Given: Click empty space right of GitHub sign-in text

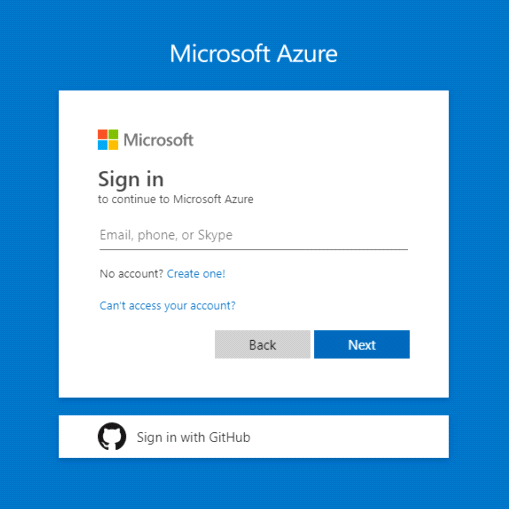Looking at the screenshot, I should point(348,437).
